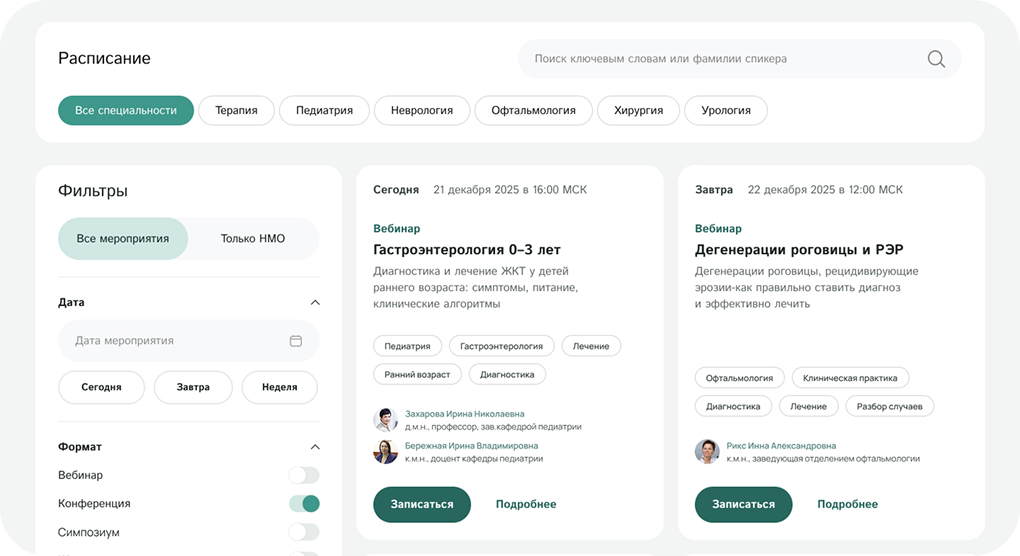The height and width of the screenshot is (556, 1020).
Task: Click the Лечение tag on cornea card
Action: point(809,406)
